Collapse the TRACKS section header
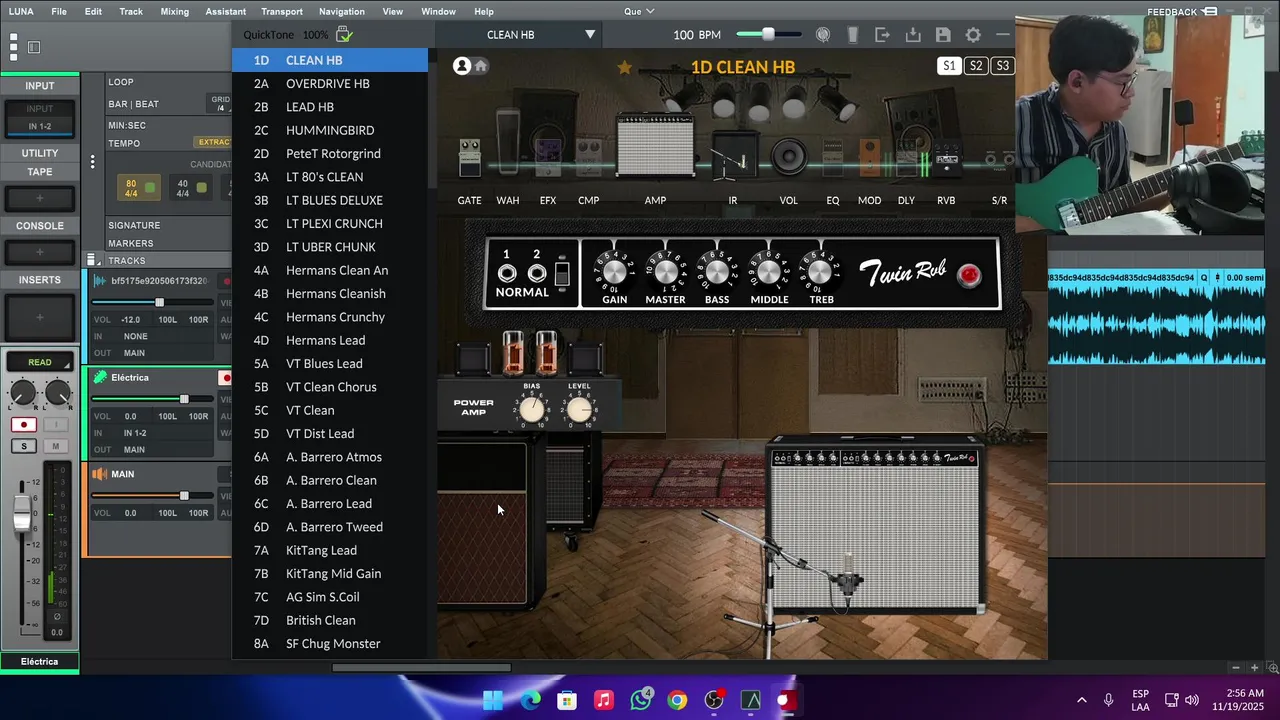The image size is (1280, 720). point(127,261)
